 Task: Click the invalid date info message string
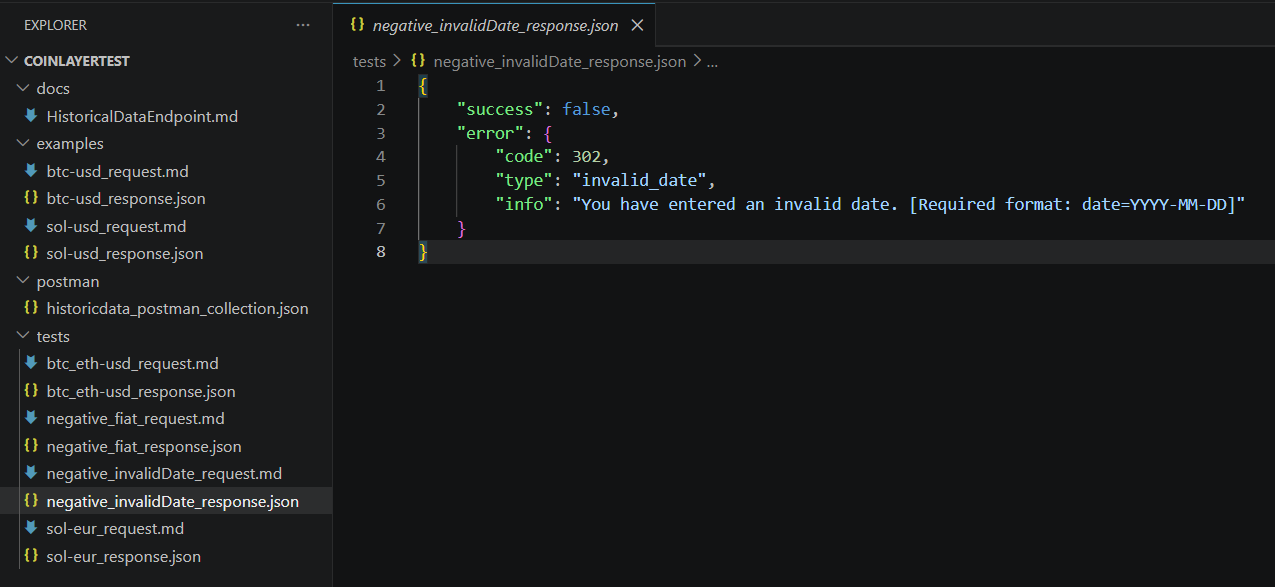[x=908, y=205]
